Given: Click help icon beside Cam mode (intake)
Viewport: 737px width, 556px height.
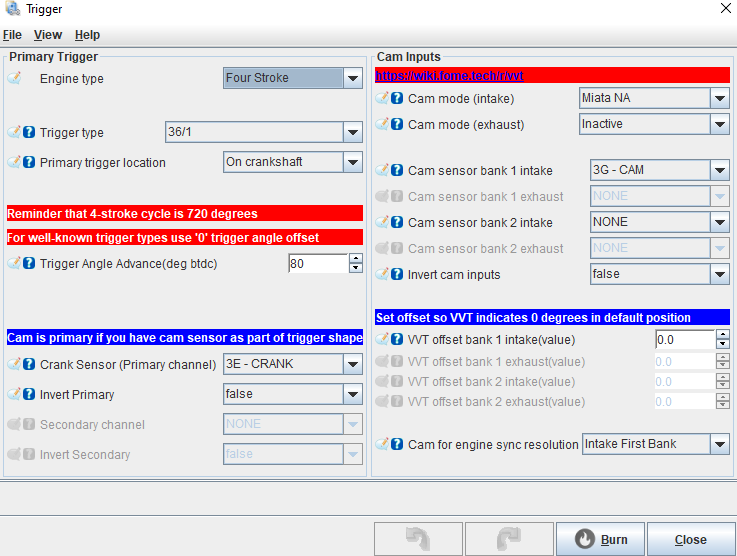Looking at the screenshot, I should click(x=397, y=98).
